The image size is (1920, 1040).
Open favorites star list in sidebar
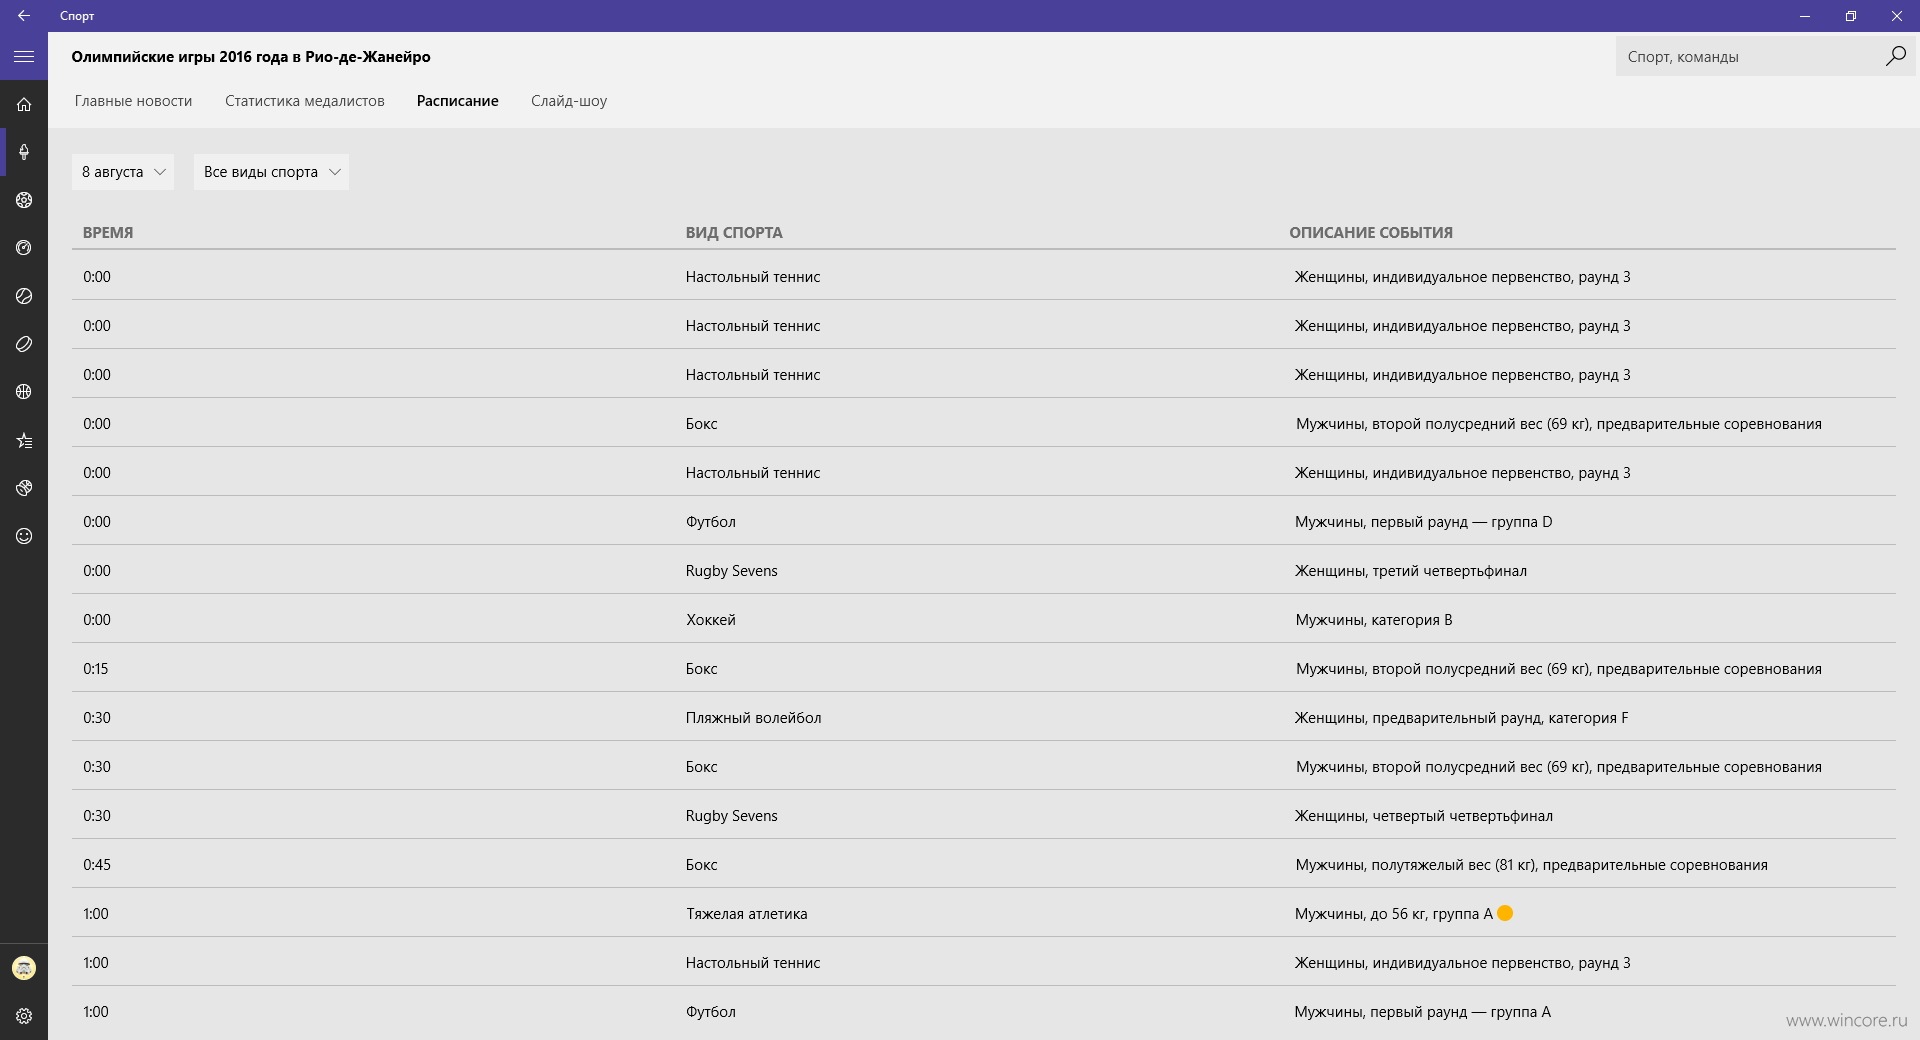pyautogui.click(x=24, y=440)
